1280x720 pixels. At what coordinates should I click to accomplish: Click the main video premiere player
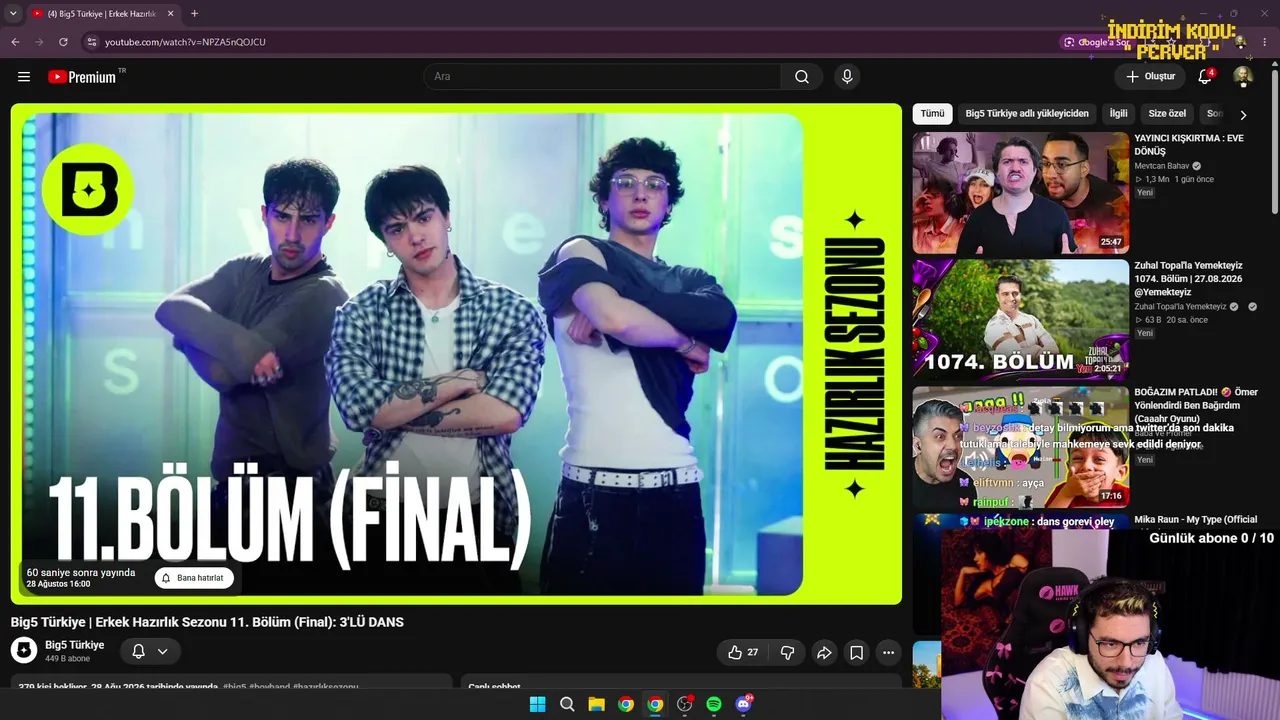456,354
